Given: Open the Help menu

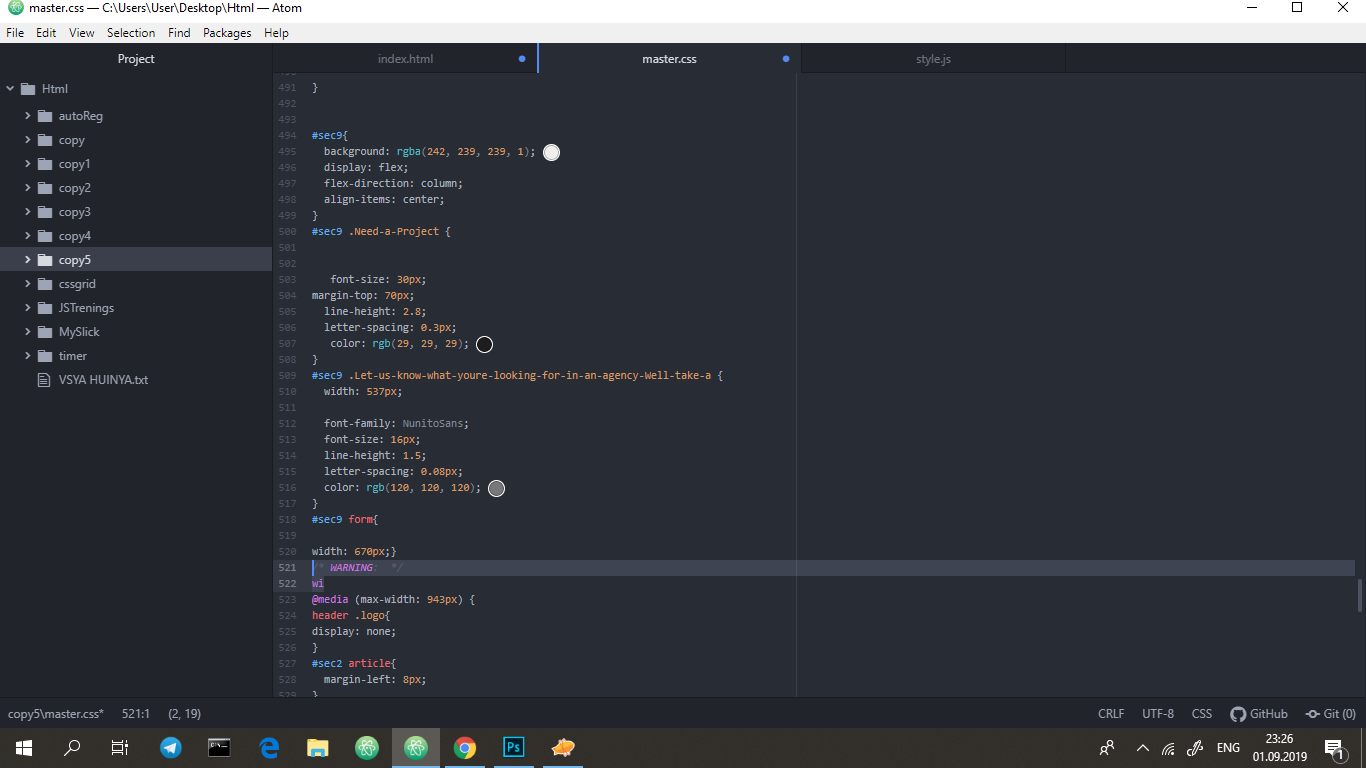Looking at the screenshot, I should 276,33.
